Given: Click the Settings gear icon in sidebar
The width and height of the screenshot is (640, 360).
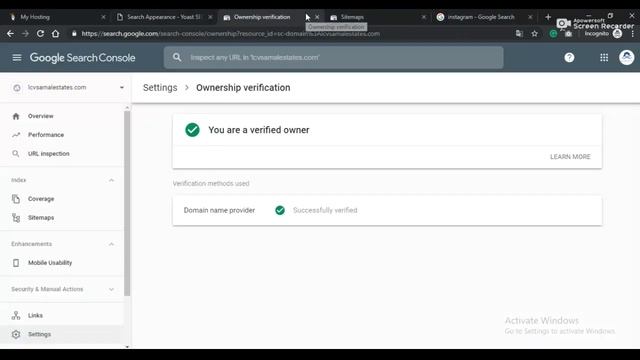Looking at the screenshot, I should coord(16,334).
